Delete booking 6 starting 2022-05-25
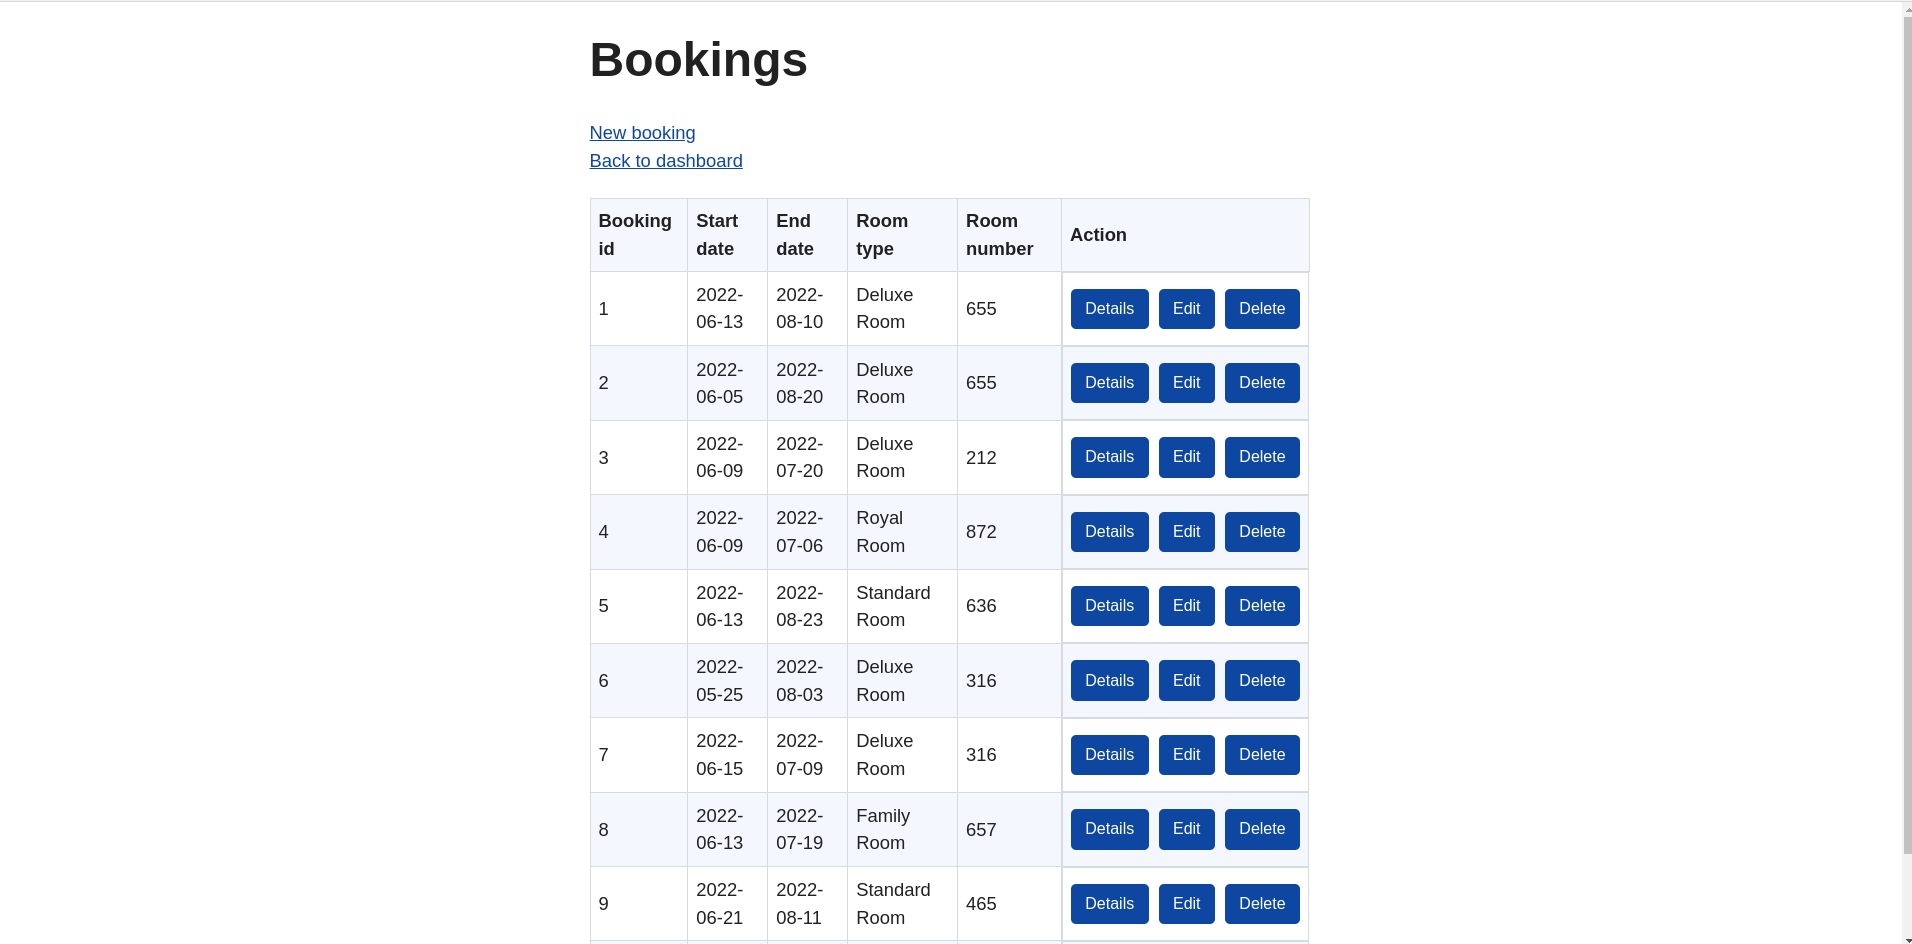The height and width of the screenshot is (944, 1912). 1261,680
